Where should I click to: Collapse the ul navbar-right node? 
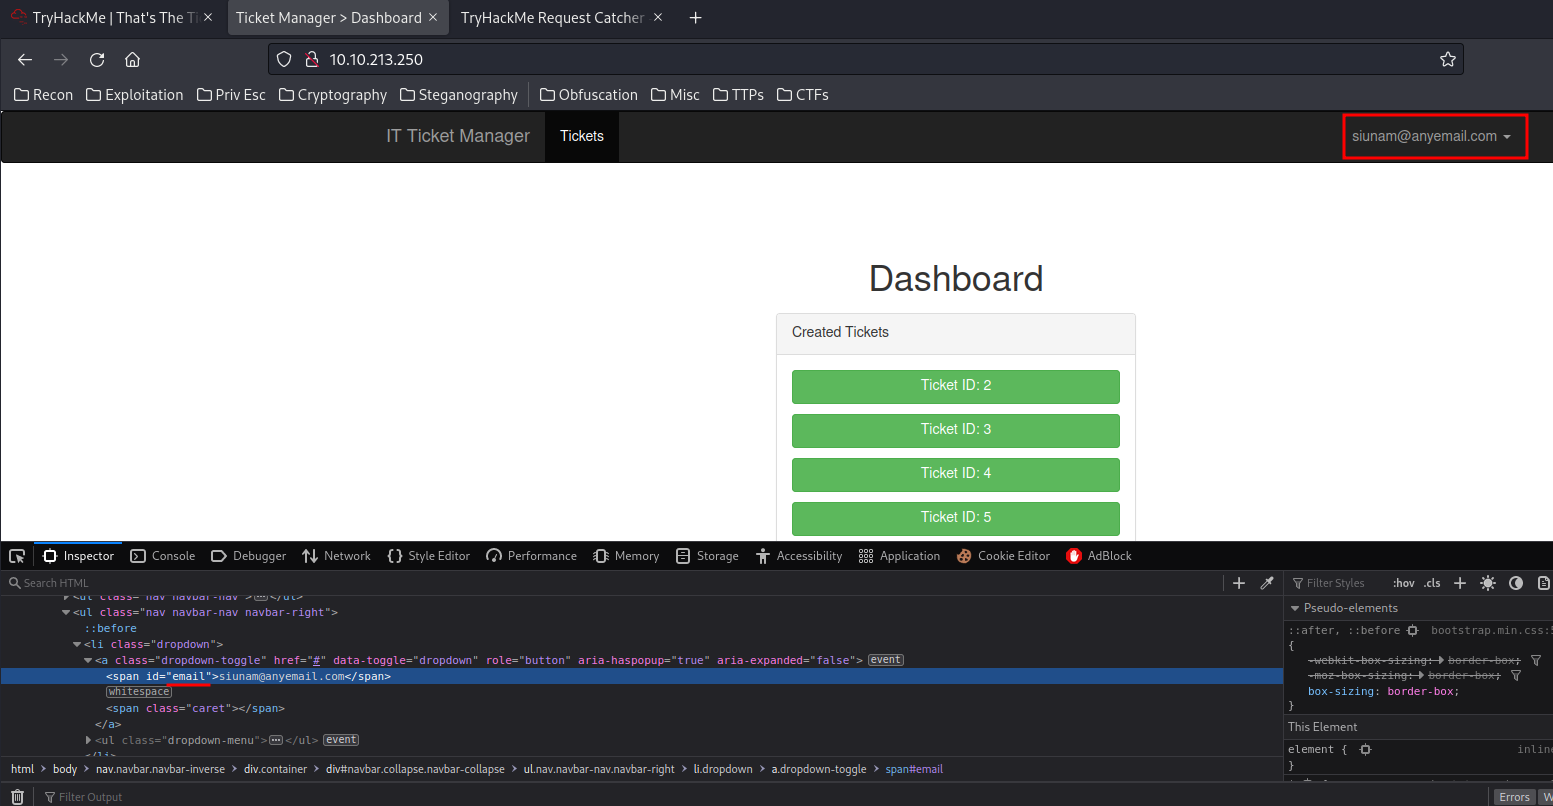point(66,613)
